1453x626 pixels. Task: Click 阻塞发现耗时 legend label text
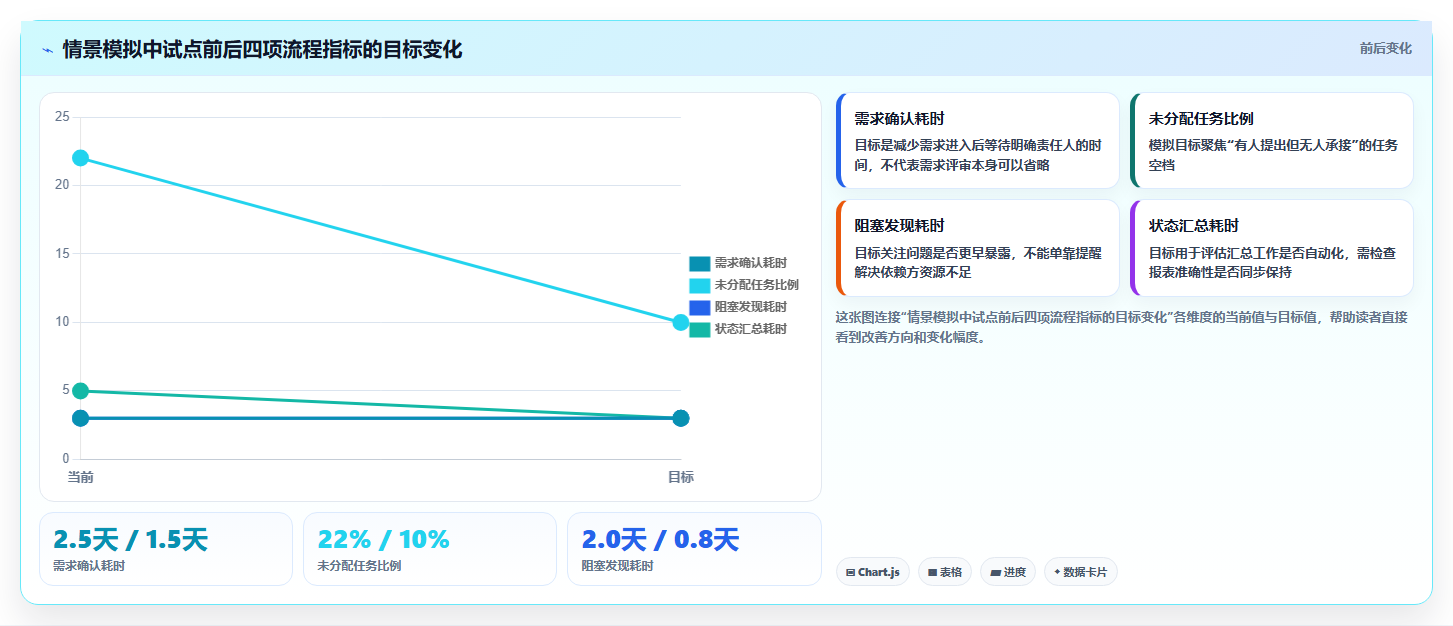click(750, 307)
